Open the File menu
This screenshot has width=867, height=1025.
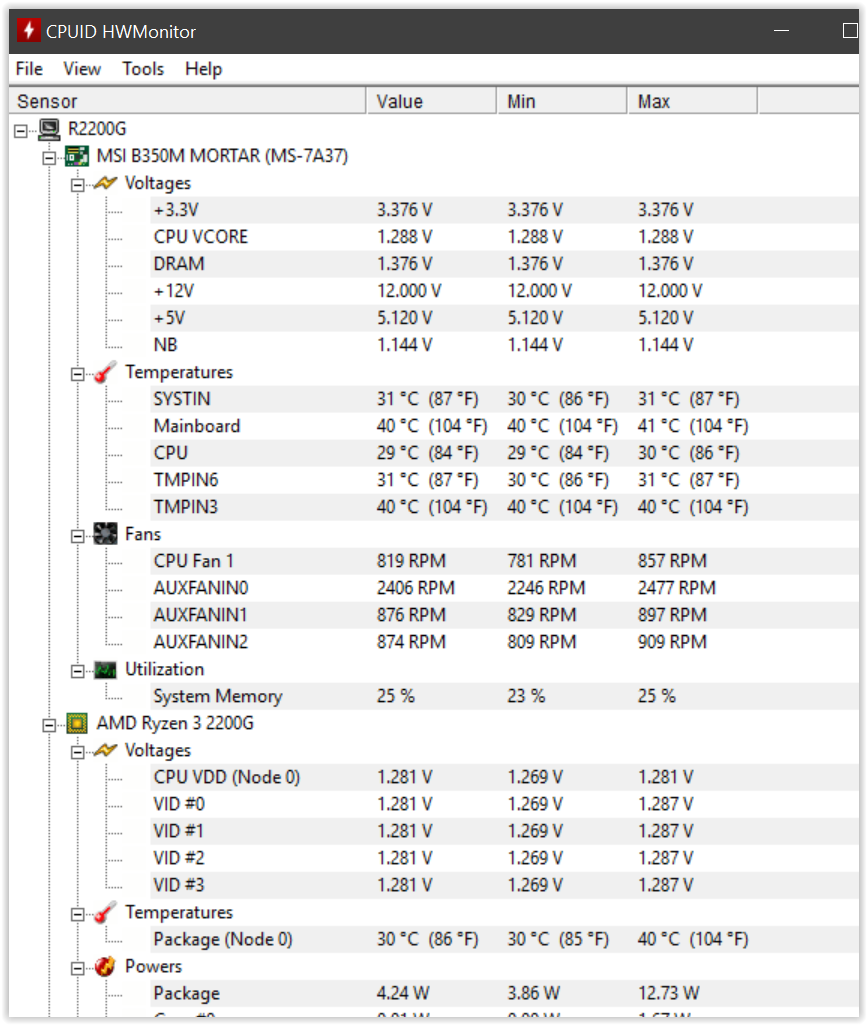(x=29, y=69)
